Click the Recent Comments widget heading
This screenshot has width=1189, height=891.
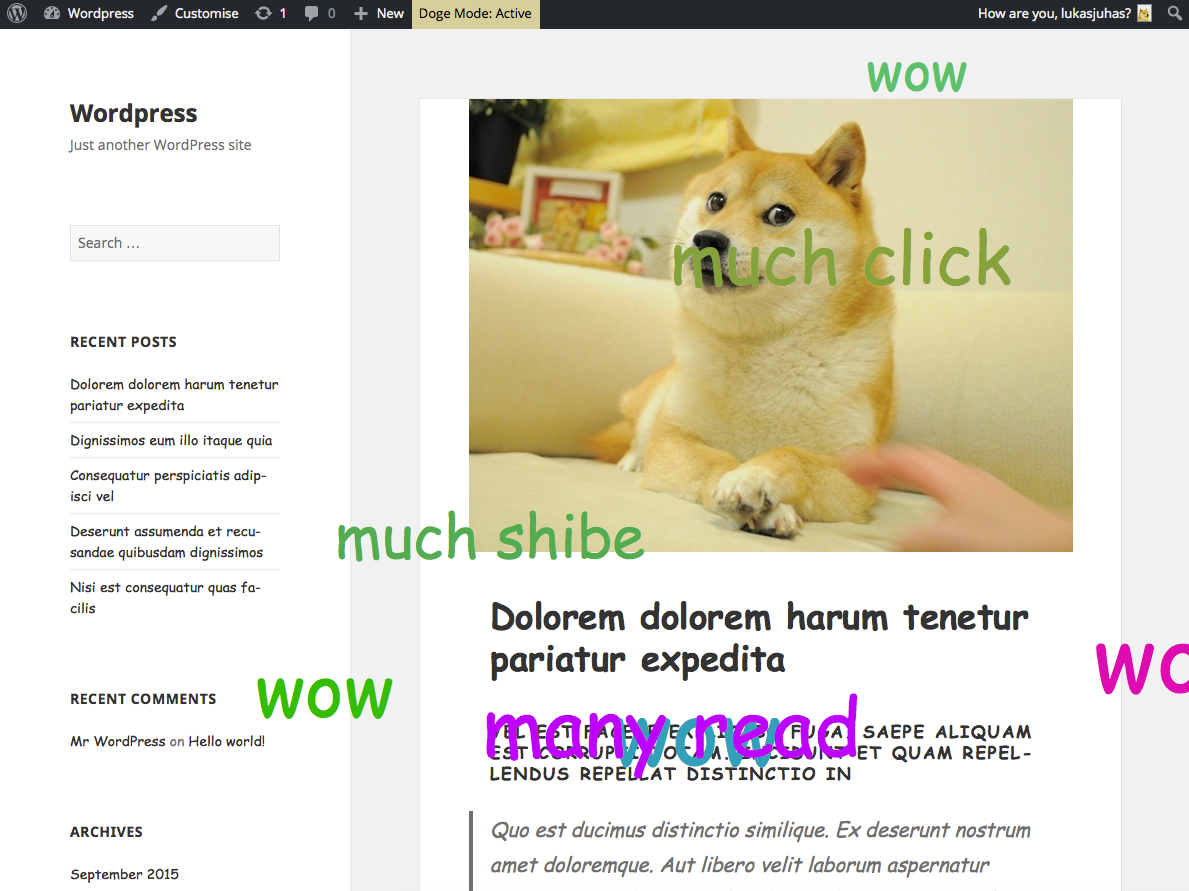click(x=143, y=699)
